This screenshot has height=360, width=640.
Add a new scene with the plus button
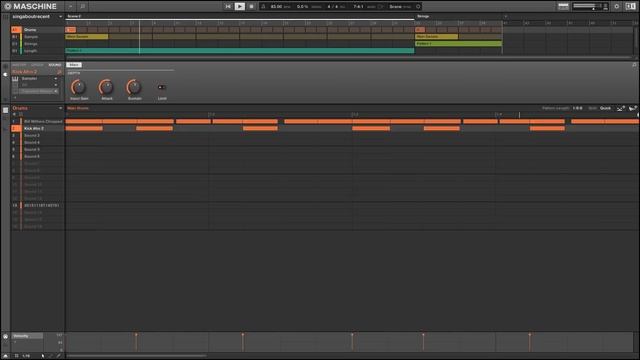click(x=505, y=16)
